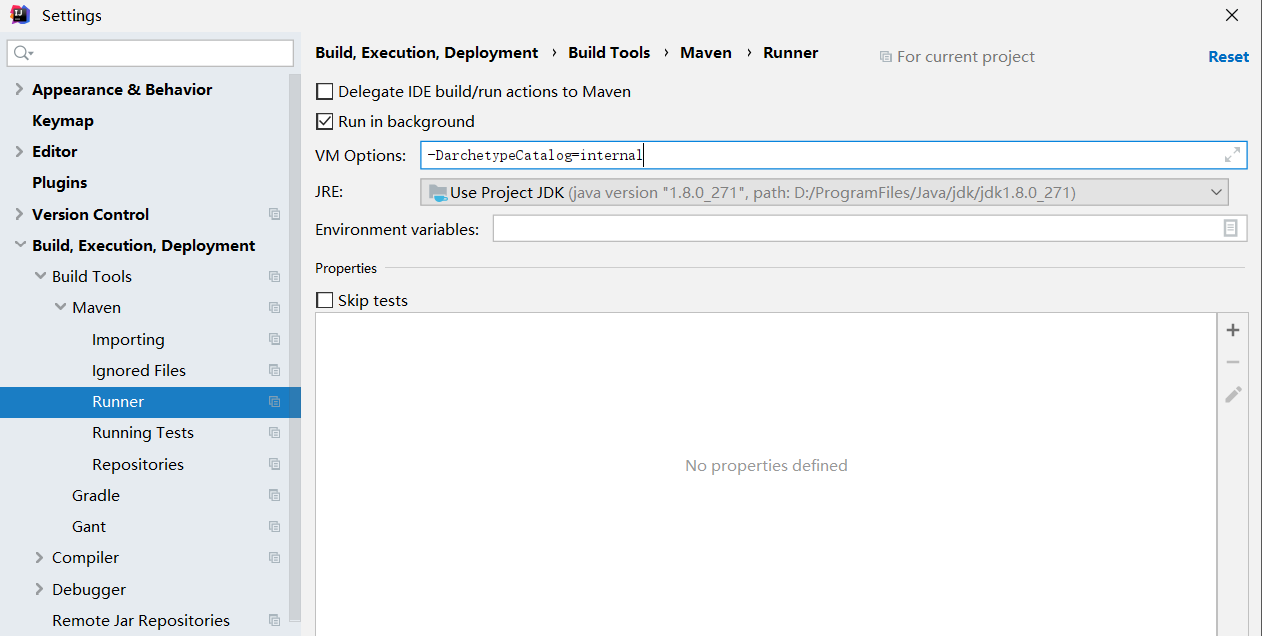The height and width of the screenshot is (636, 1262).
Task: Click the settings tree vertical scrollbar
Action: [295, 350]
